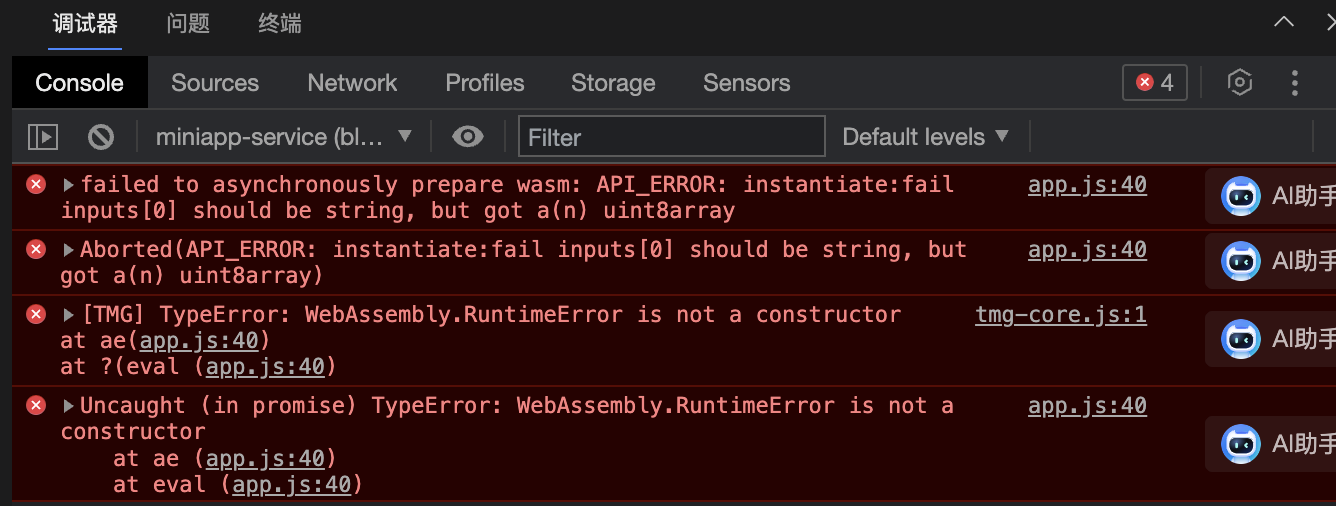This screenshot has height=506, width=1336.
Task: Open settings via the hexagon gear icon
Action: click(1240, 83)
